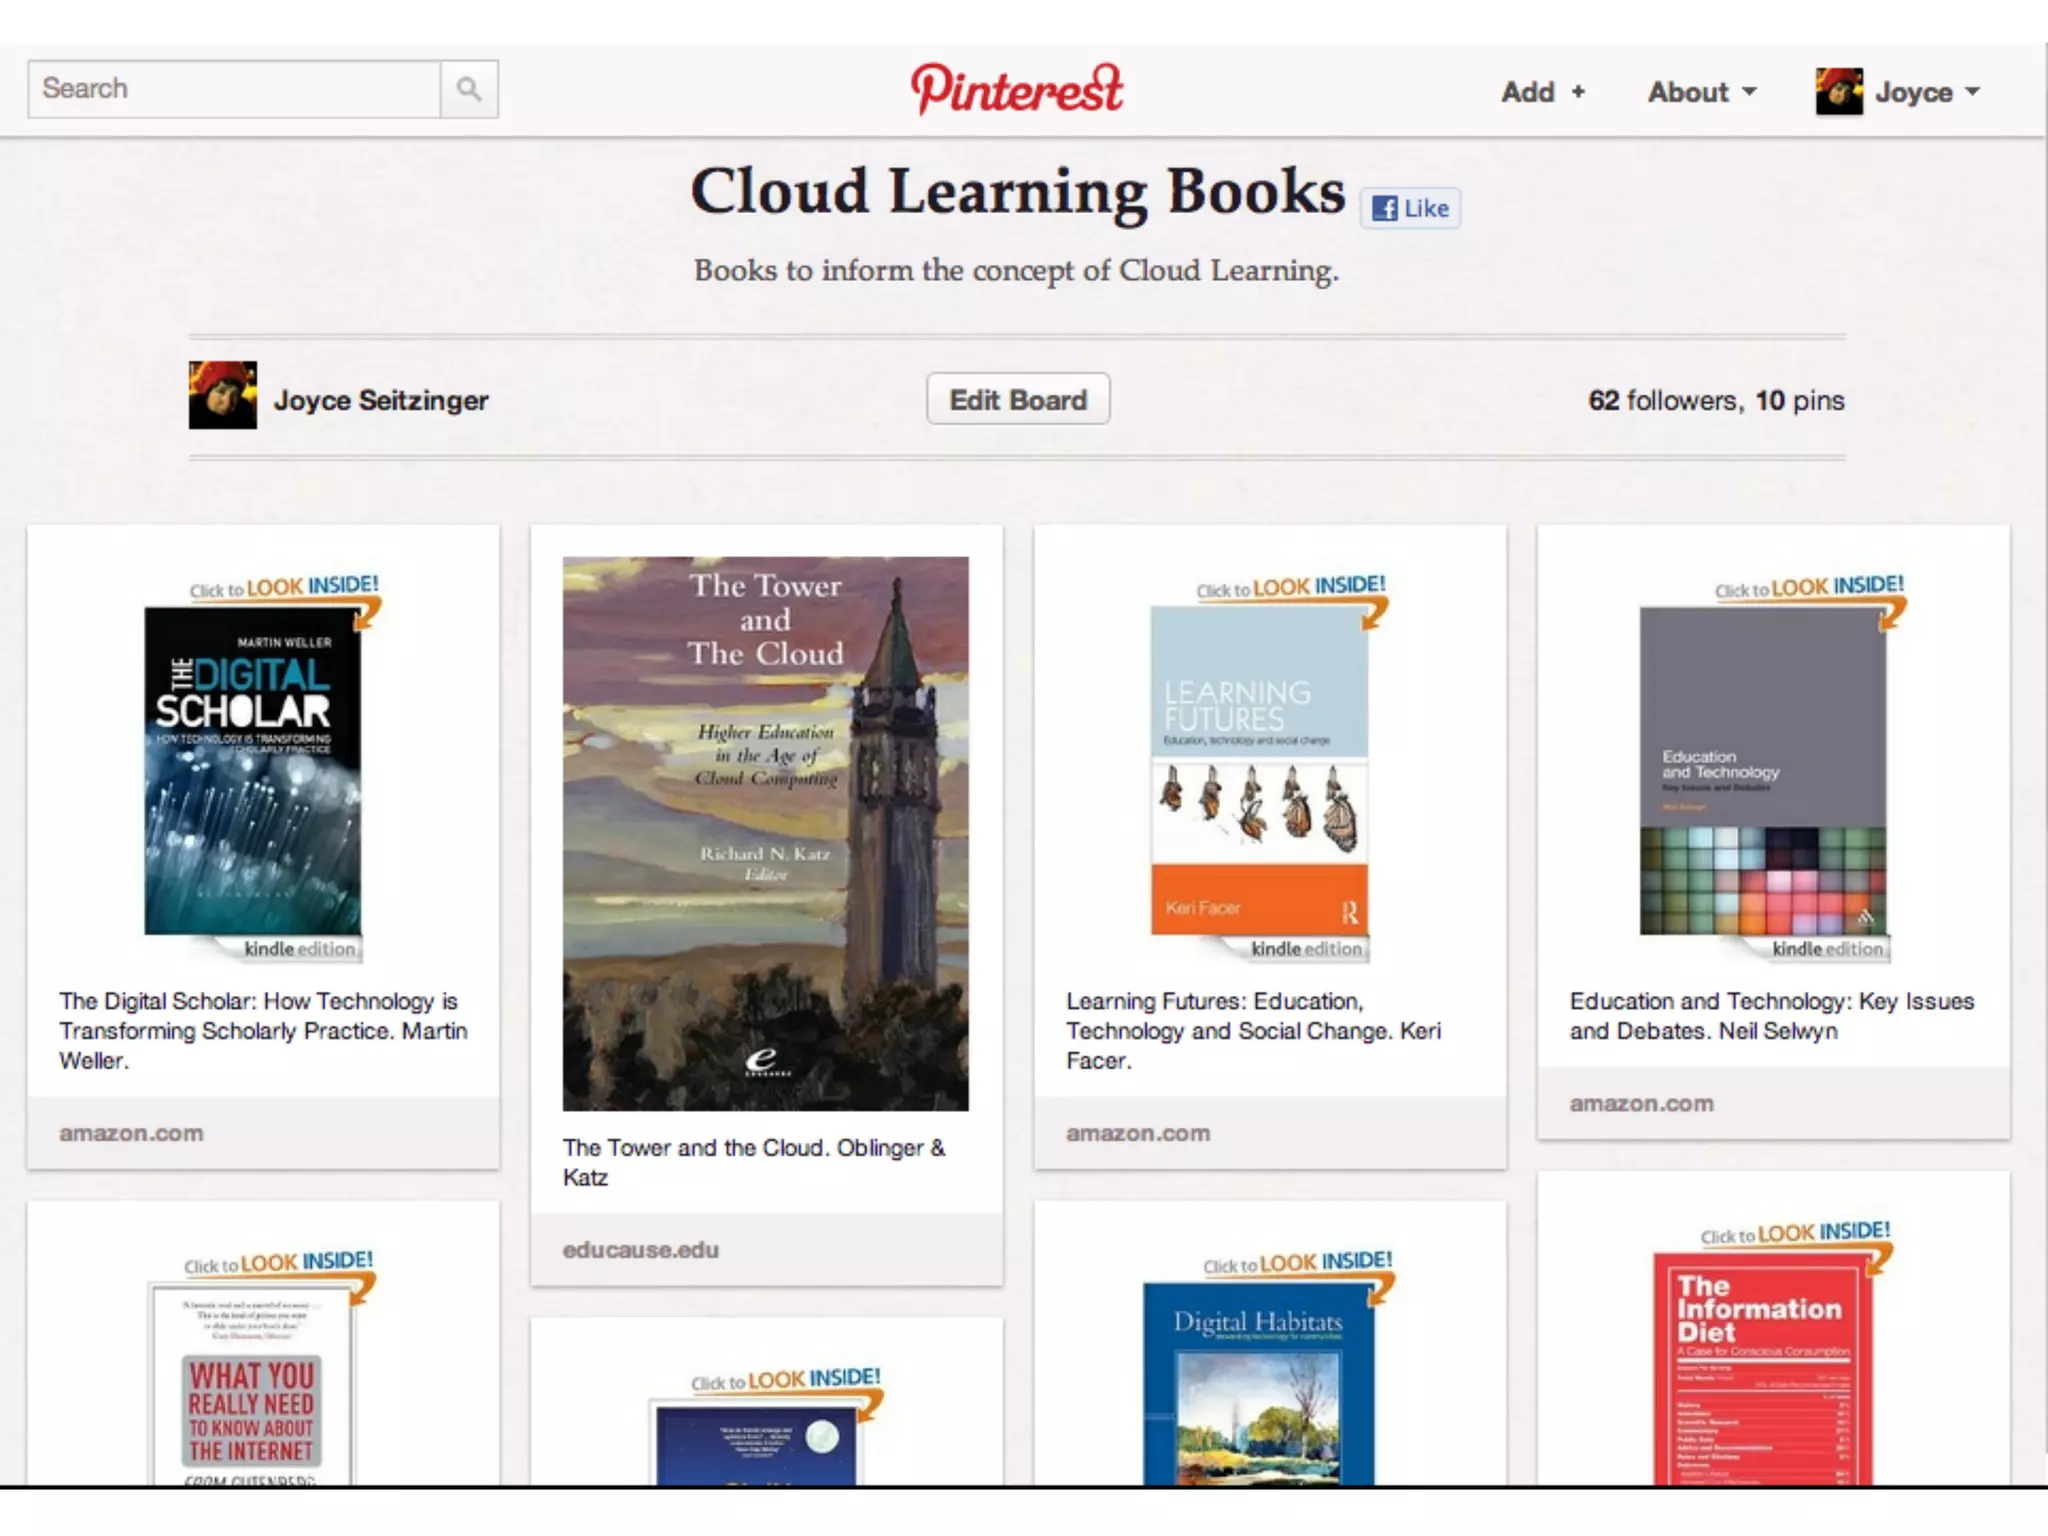Follow the educause.edu source link
This screenshot has height=1536, width=2048.
point(640,1250)
